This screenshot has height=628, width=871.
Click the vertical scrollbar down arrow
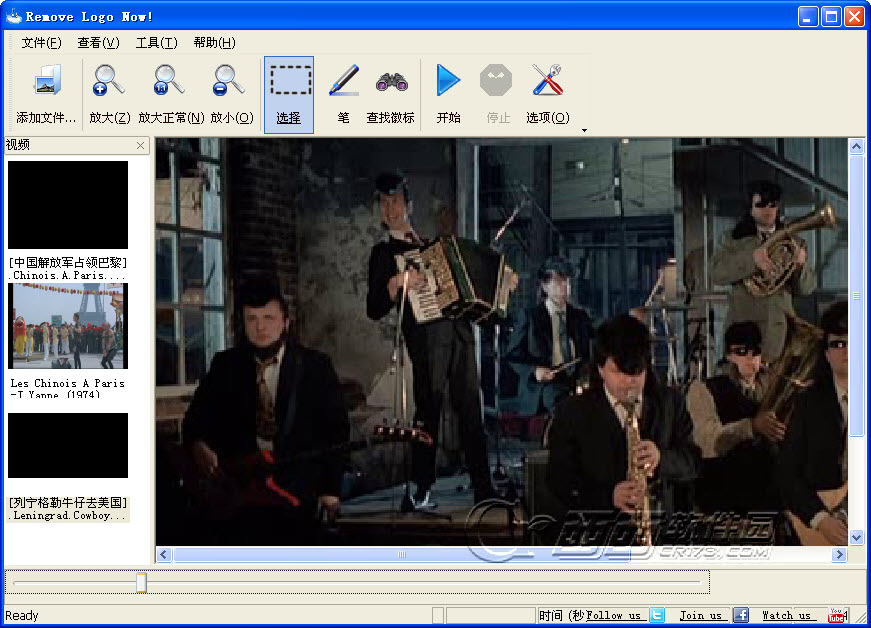(857, 537)
